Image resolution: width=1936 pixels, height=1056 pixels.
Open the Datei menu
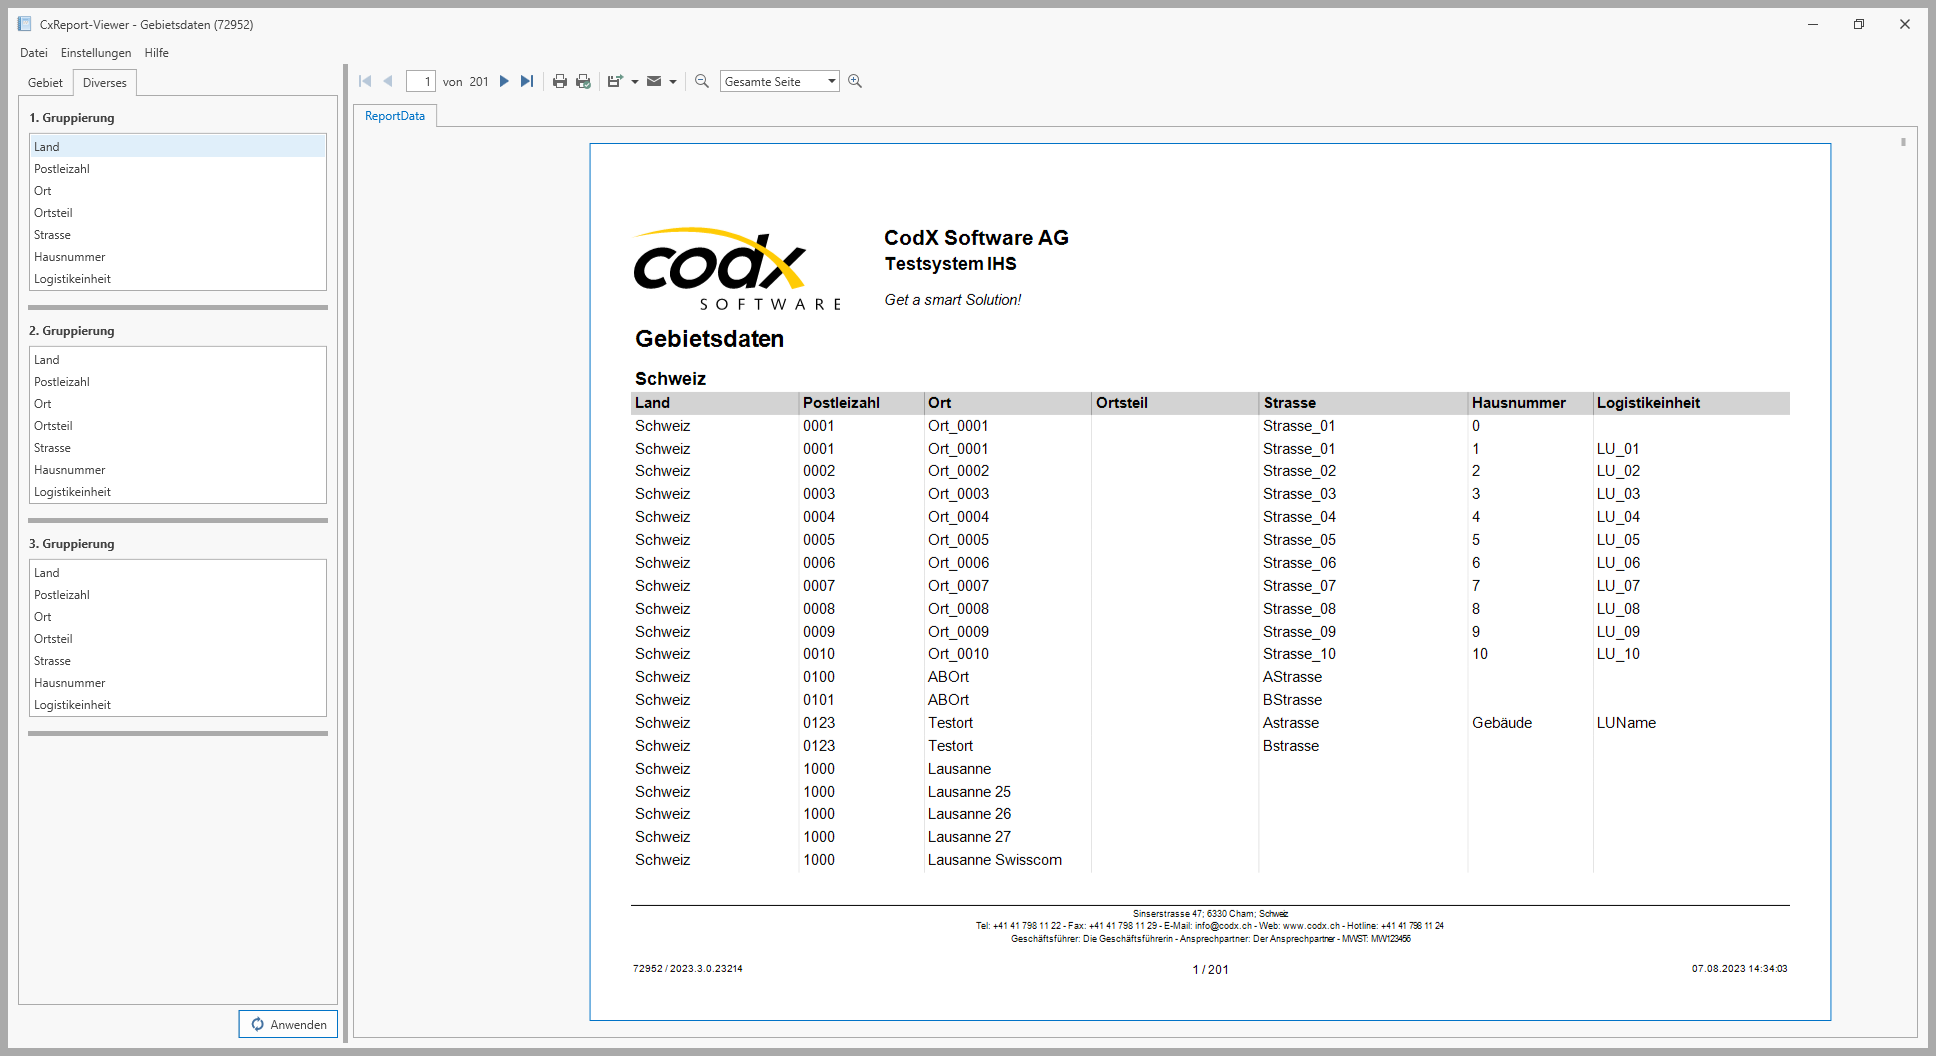tap(33, 53)
